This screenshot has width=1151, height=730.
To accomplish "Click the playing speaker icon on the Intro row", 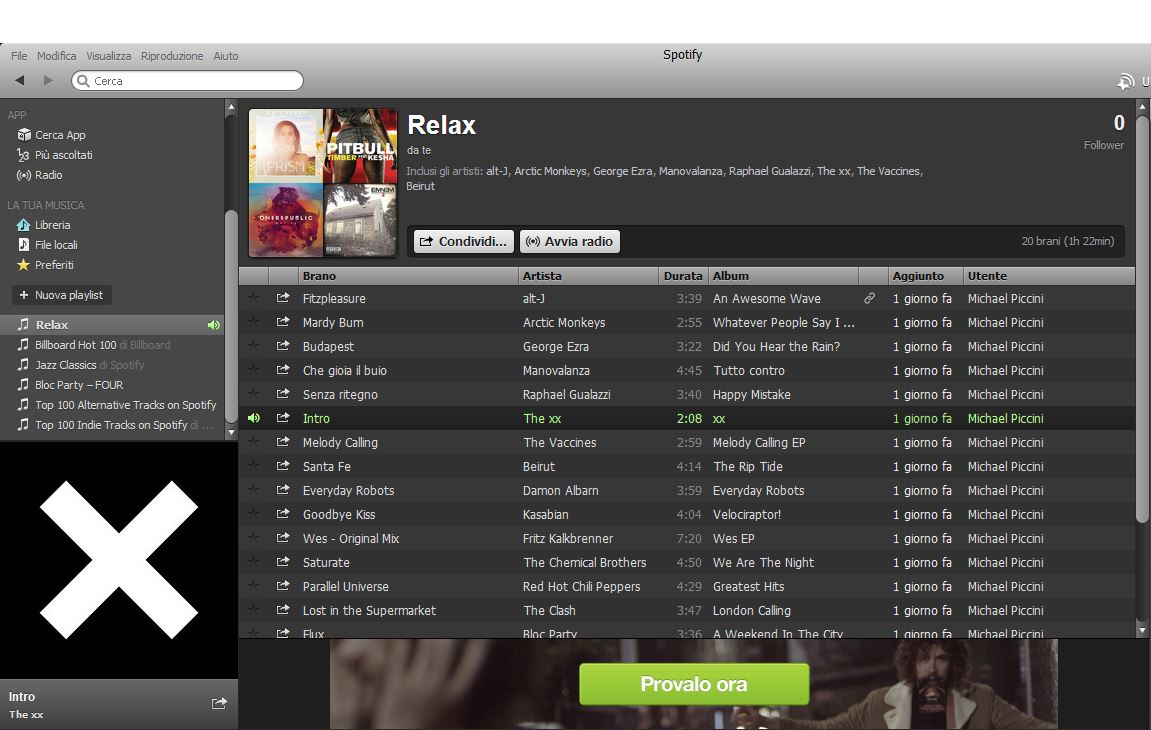I will click(254, 418).
